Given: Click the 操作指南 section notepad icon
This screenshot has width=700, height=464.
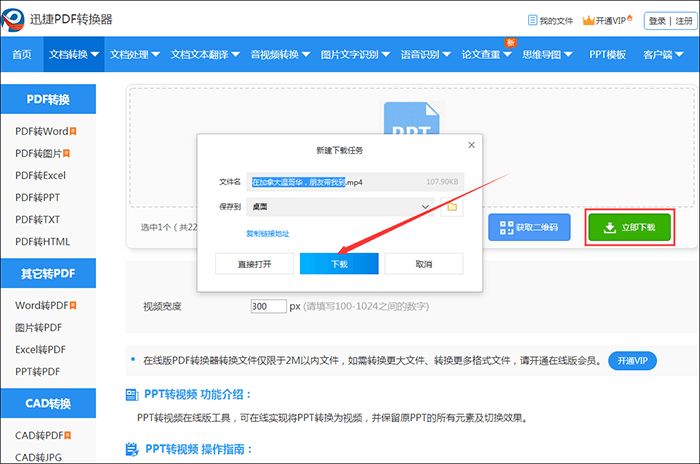Looking at the screenshot, I should (x=132, y=449).
